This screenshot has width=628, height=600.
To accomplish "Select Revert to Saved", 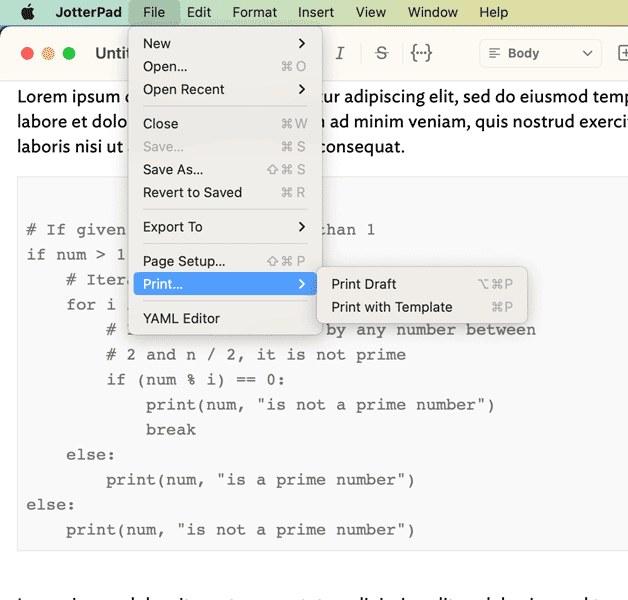I will pyautogui.click(x=225, y=193).
